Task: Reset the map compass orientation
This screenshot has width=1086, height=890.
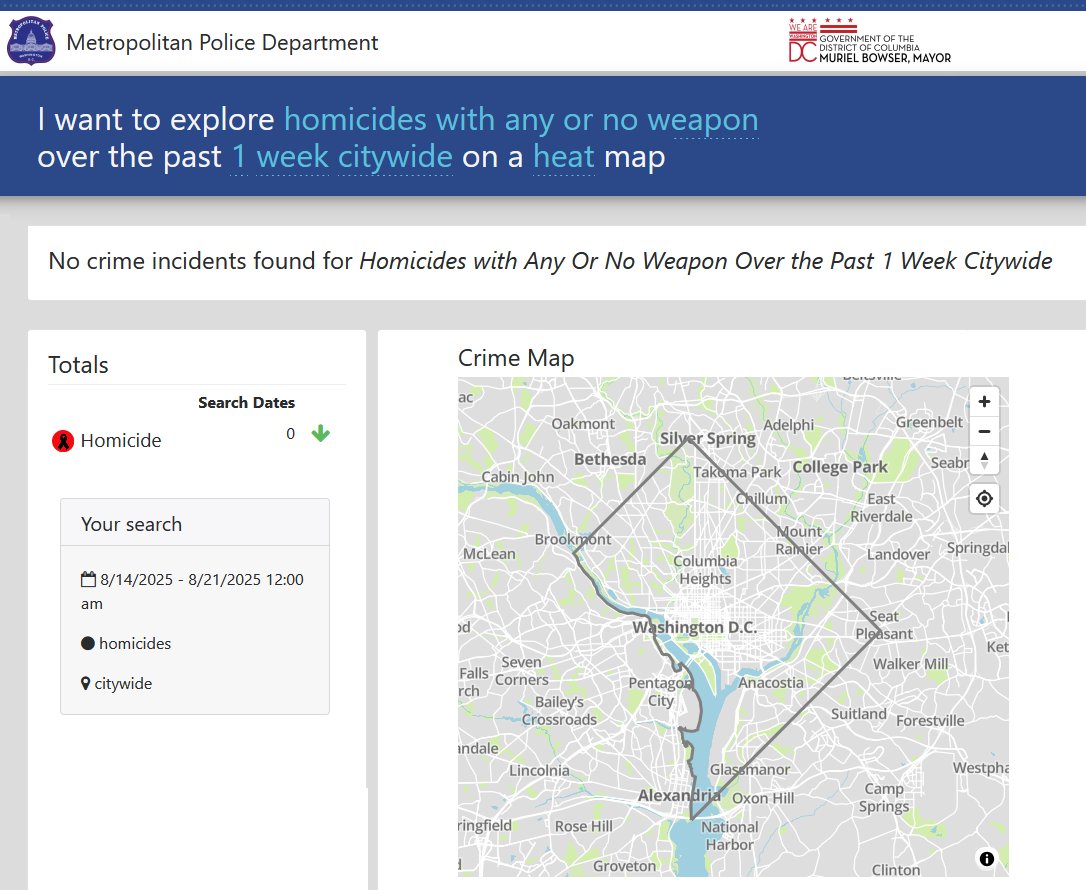Action: [x=984, y=460]
